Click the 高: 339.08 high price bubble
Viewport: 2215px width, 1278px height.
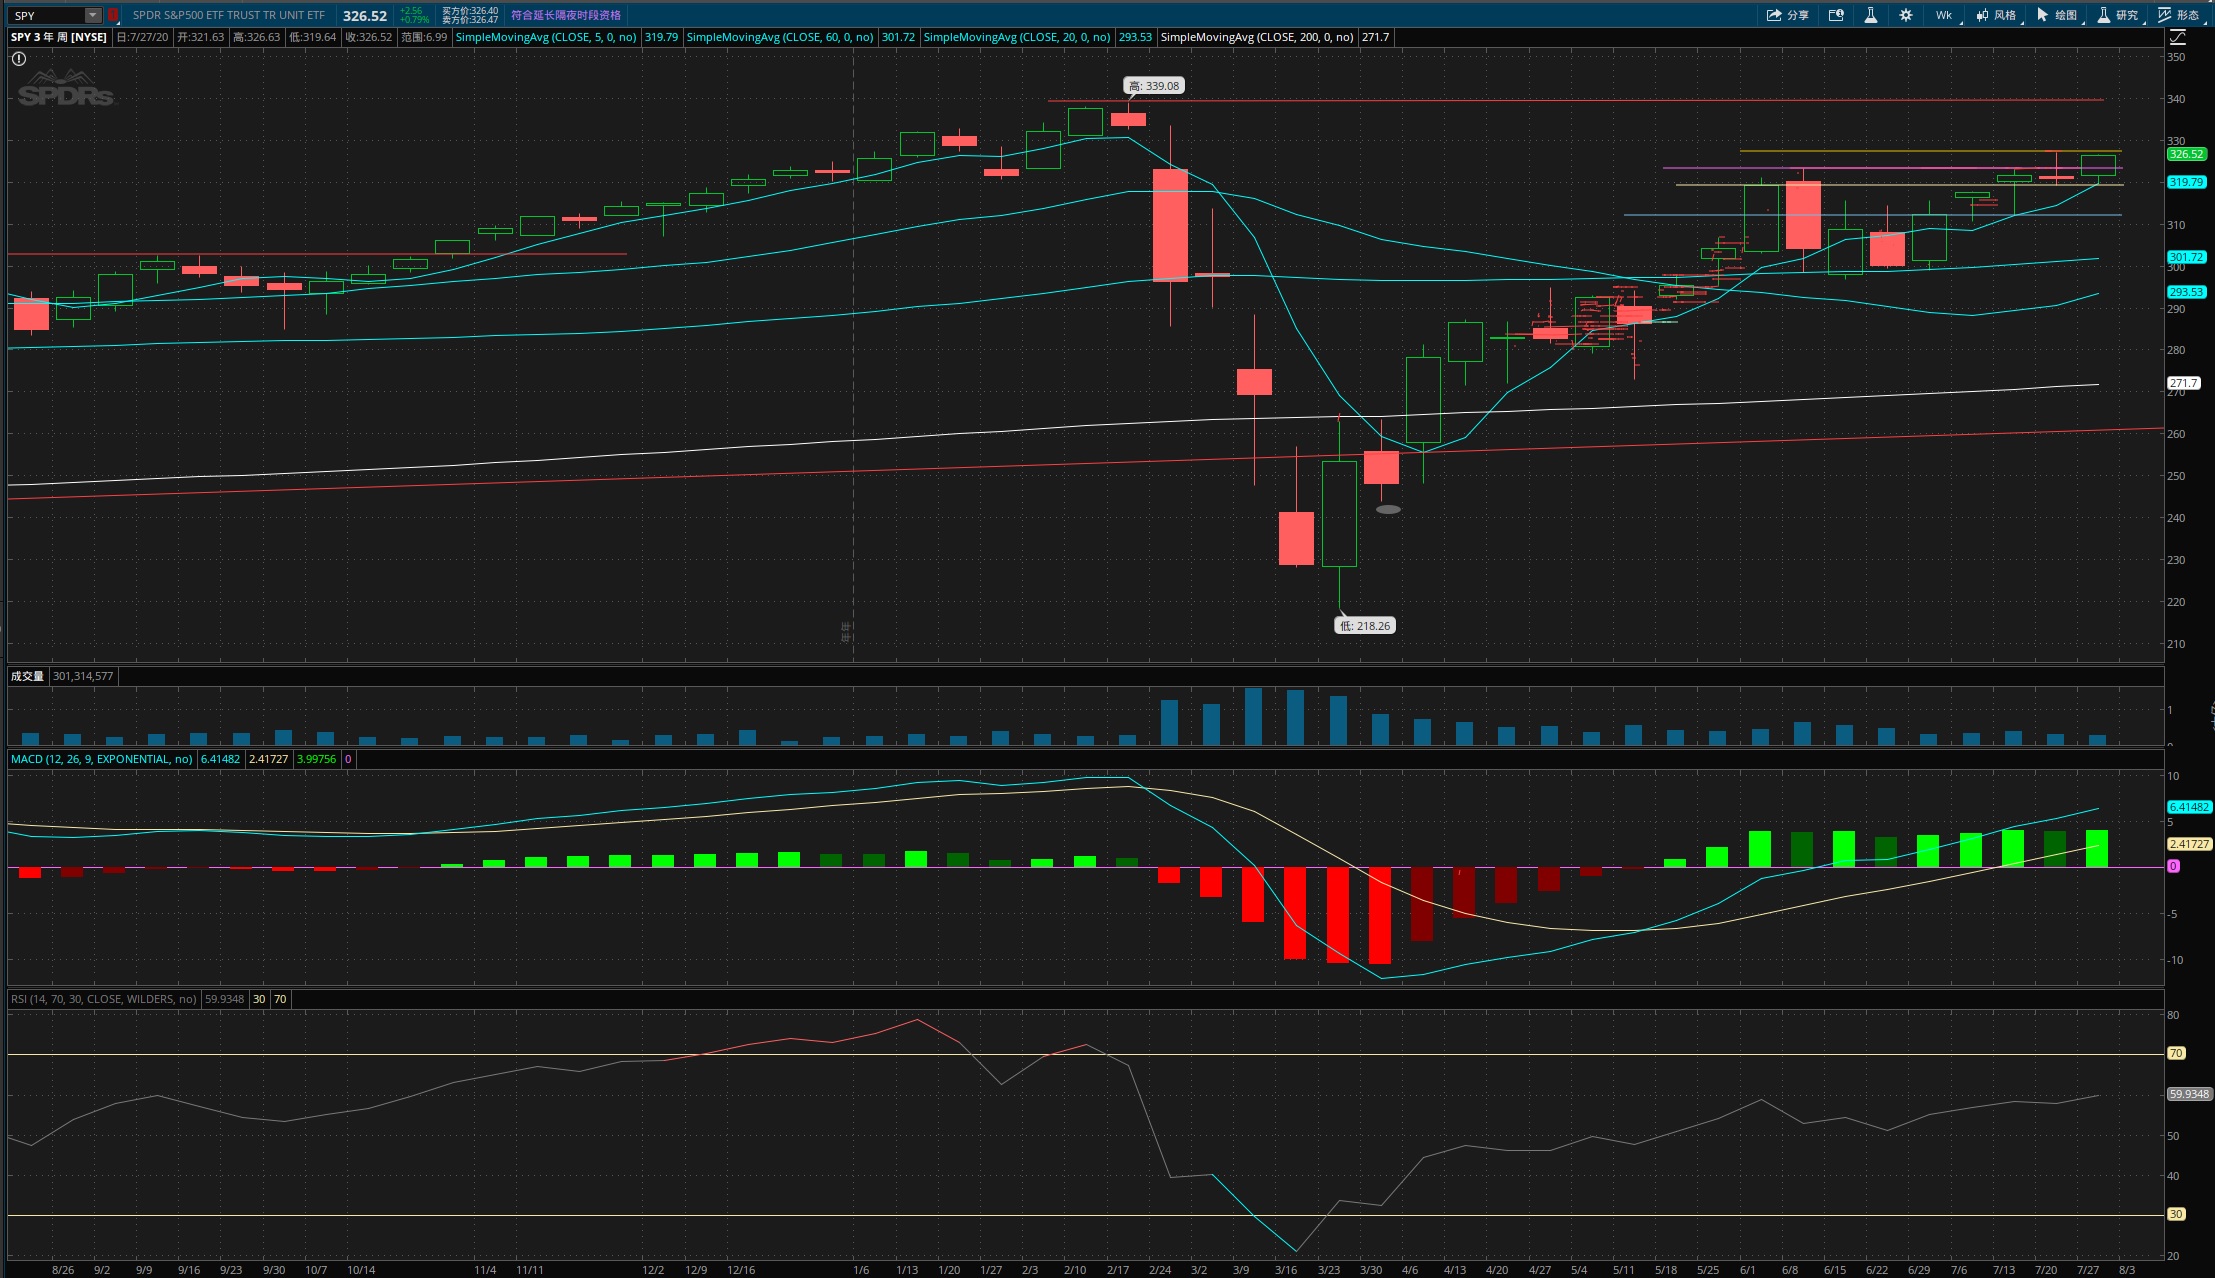click(1154, 86)
